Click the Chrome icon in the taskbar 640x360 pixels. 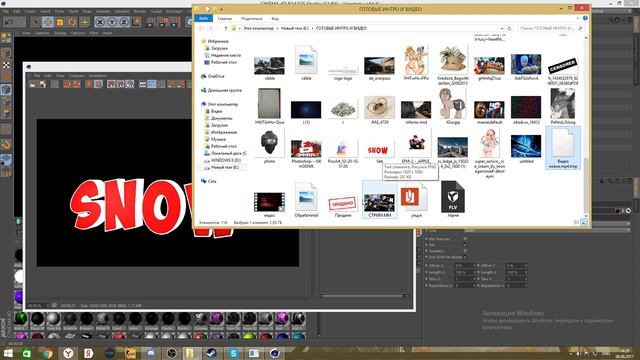47,353
